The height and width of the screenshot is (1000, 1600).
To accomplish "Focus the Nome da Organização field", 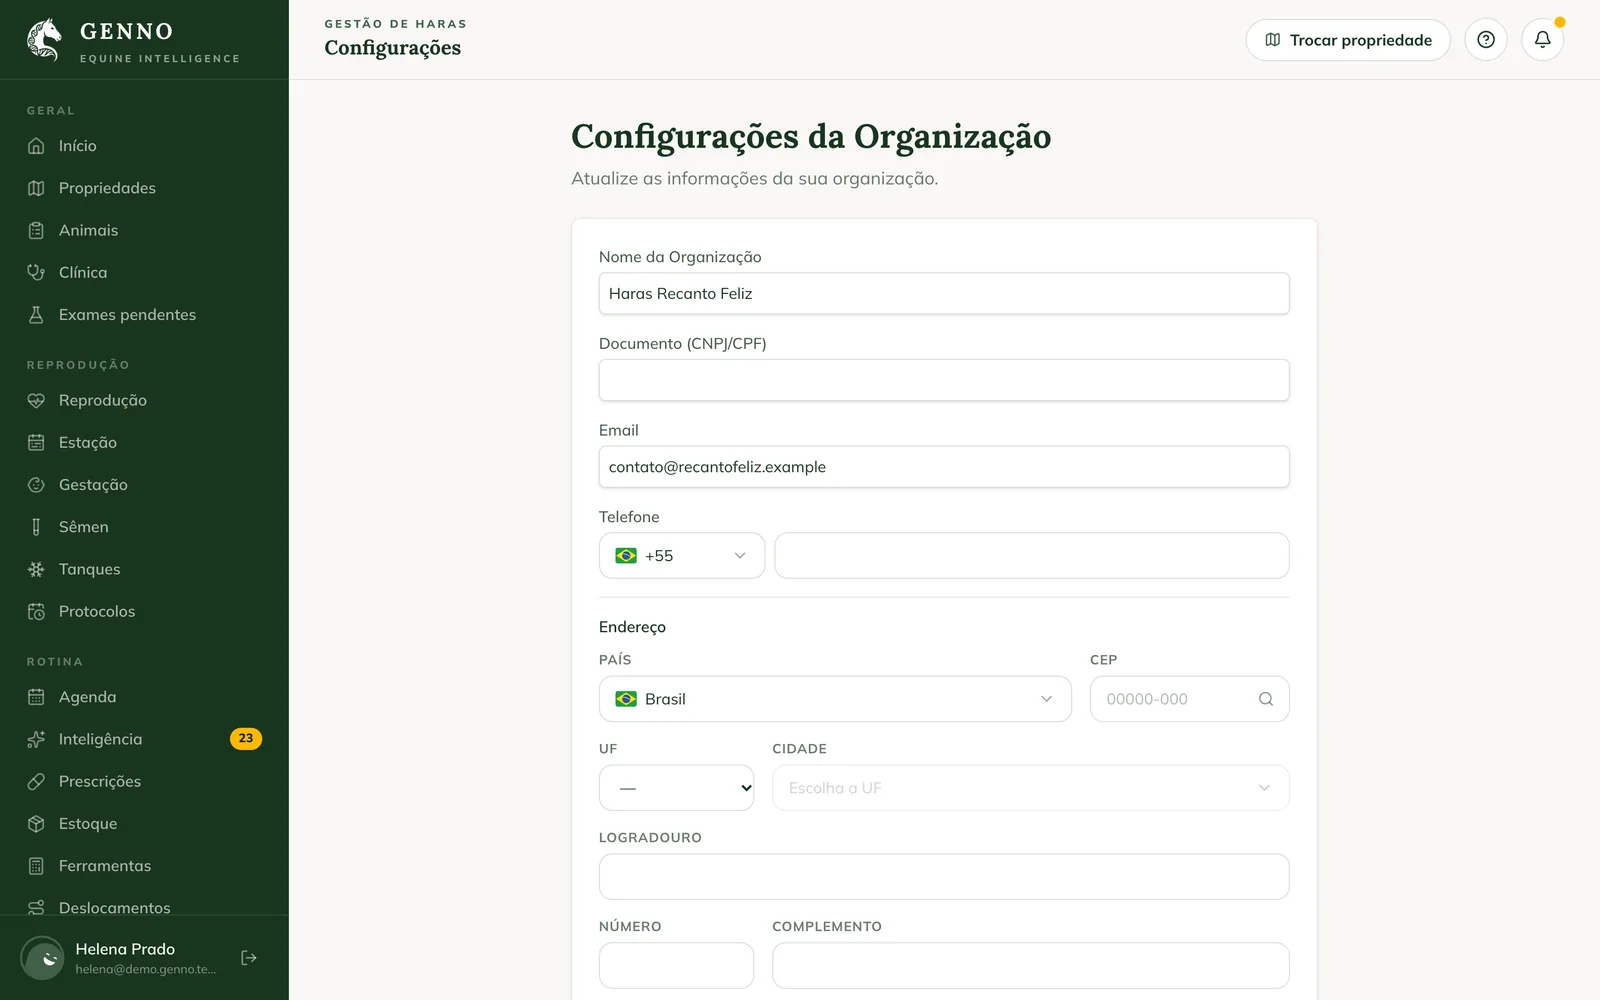I will click(x=944, y=293).
